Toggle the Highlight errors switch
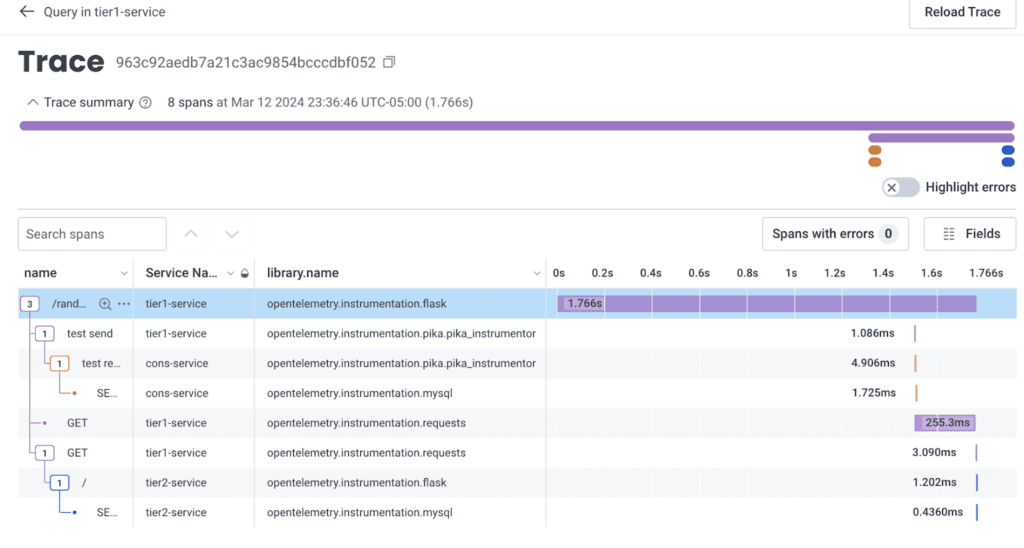This screenshot has width=1024, height=548. [901, 187]
